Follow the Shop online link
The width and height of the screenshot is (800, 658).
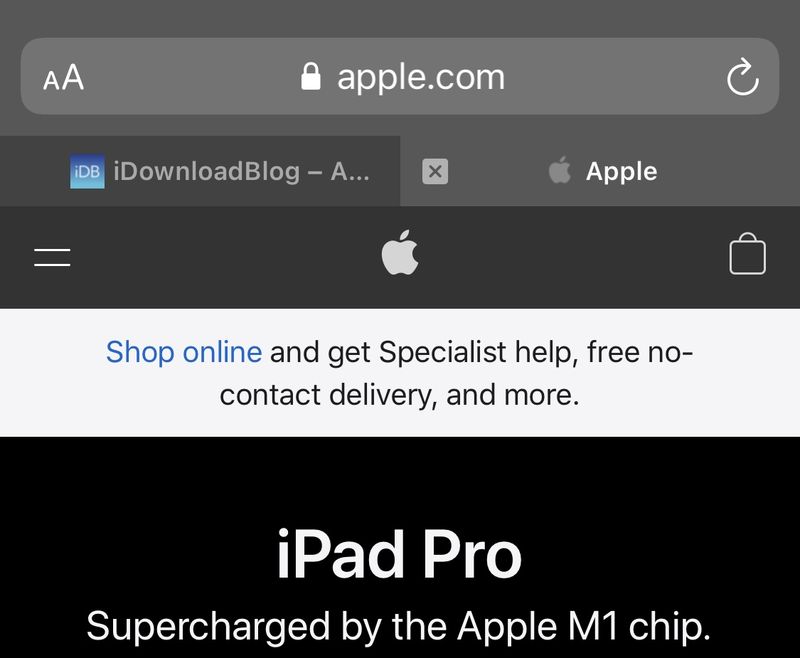(184, 352)
